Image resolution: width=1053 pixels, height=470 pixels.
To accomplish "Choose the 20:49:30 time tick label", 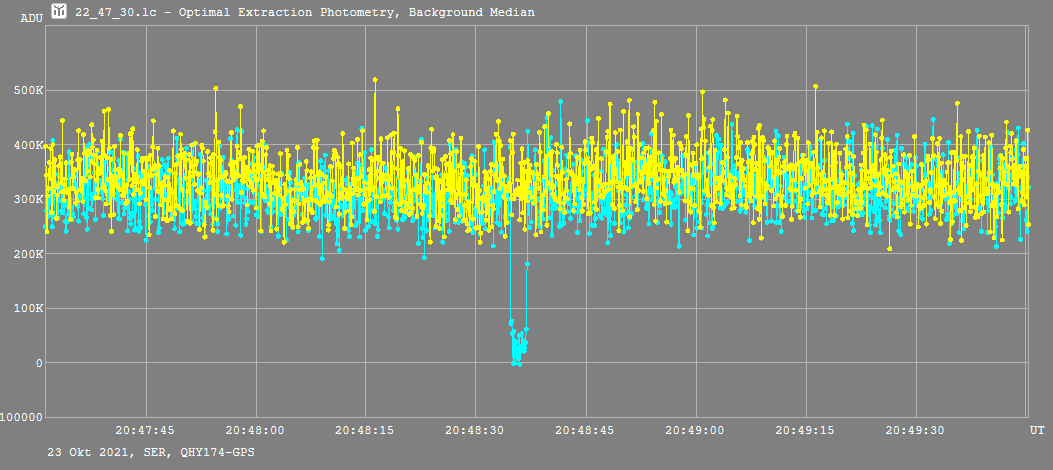I will [914, 430].
